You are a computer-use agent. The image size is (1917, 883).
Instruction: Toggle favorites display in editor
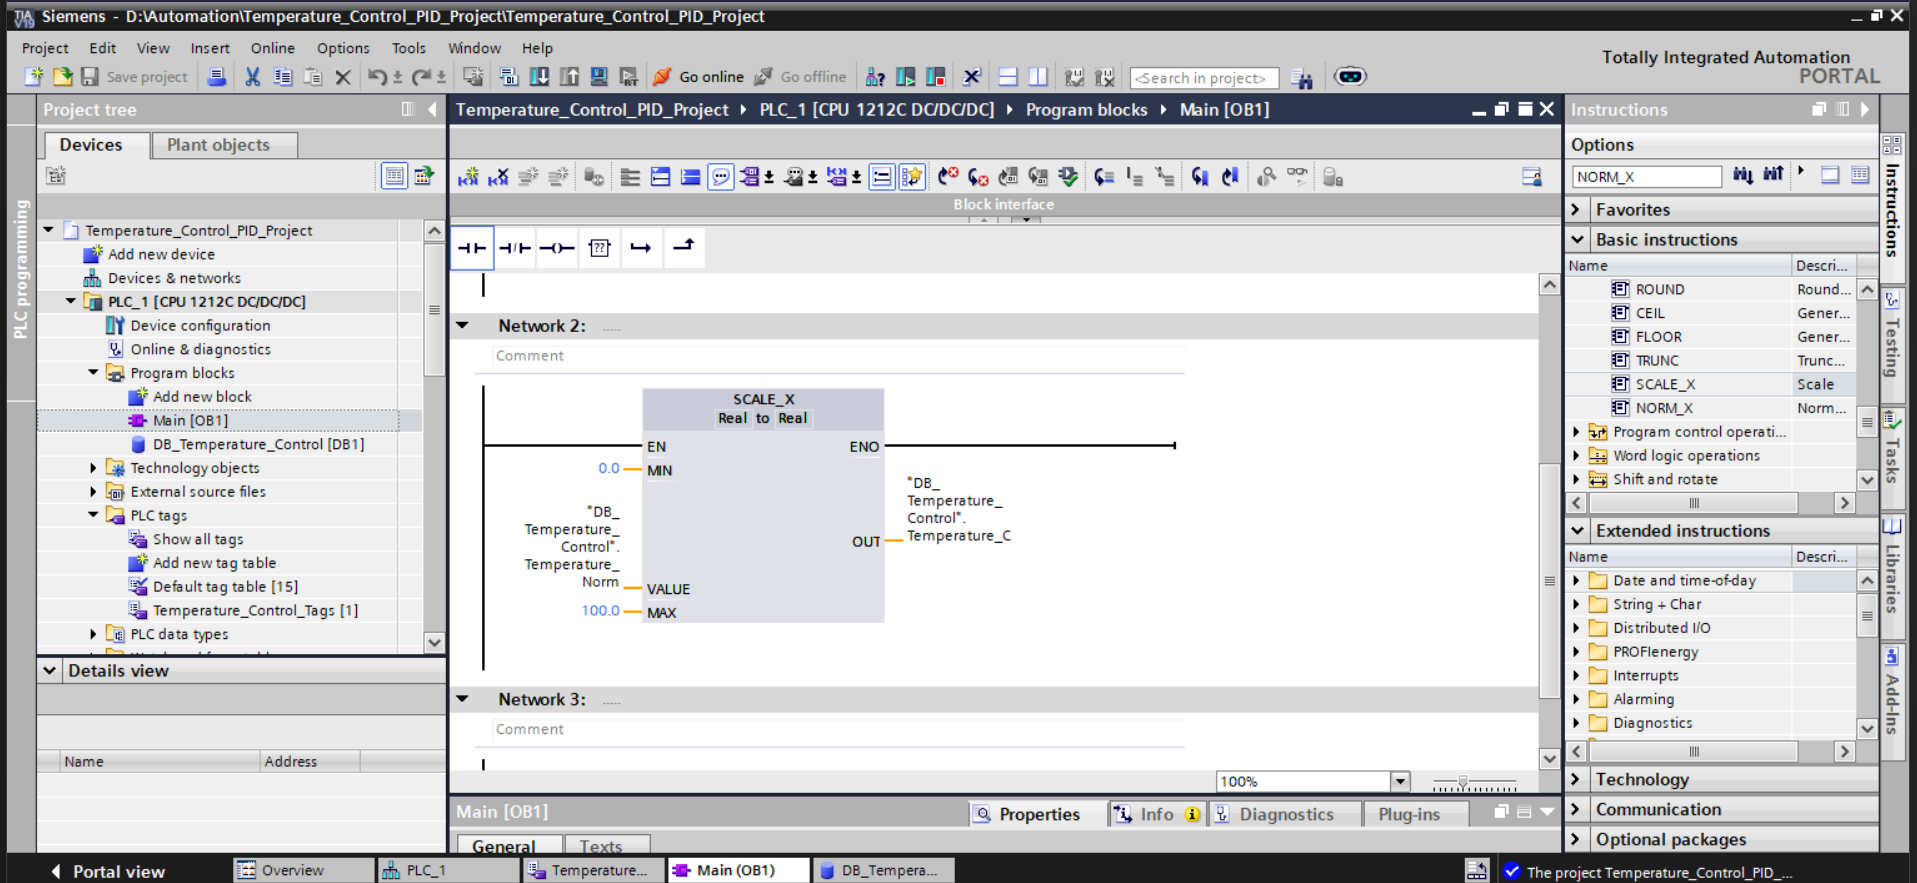tap(911, 177)
